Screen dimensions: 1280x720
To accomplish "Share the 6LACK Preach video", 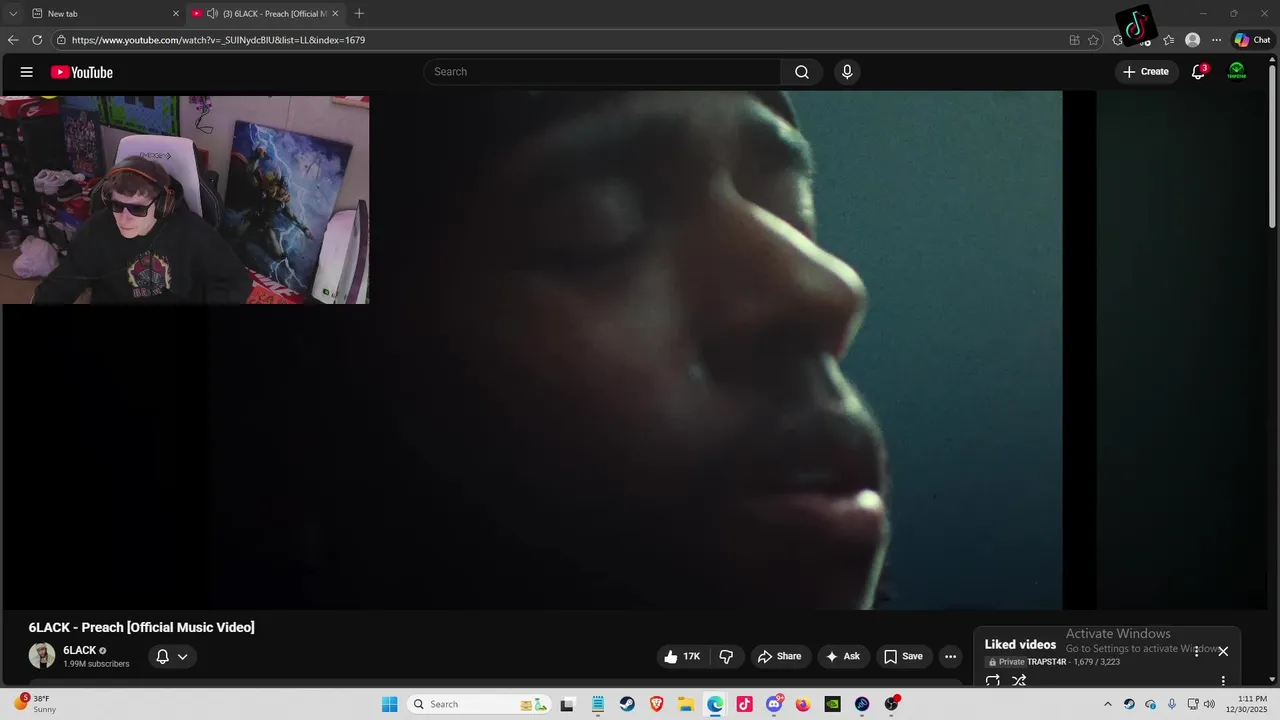I will (780, 657).
